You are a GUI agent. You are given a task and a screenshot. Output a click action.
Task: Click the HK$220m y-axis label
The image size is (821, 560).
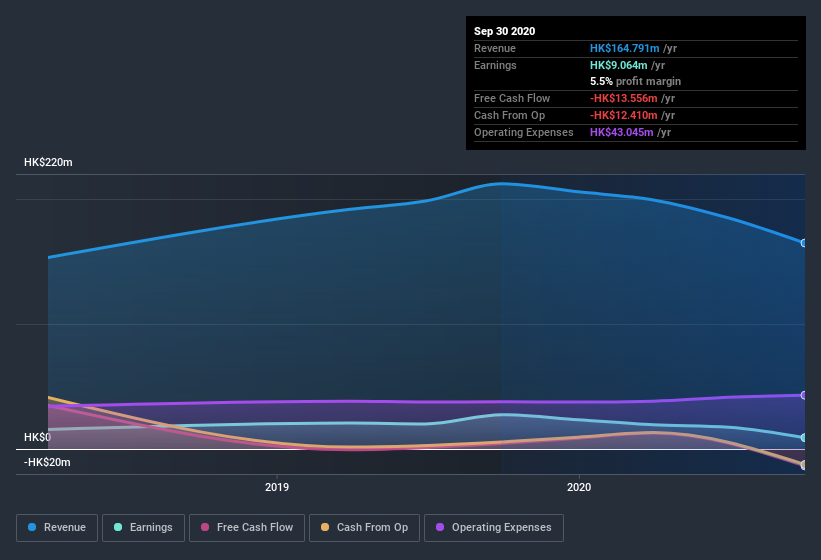pos(48,162)
